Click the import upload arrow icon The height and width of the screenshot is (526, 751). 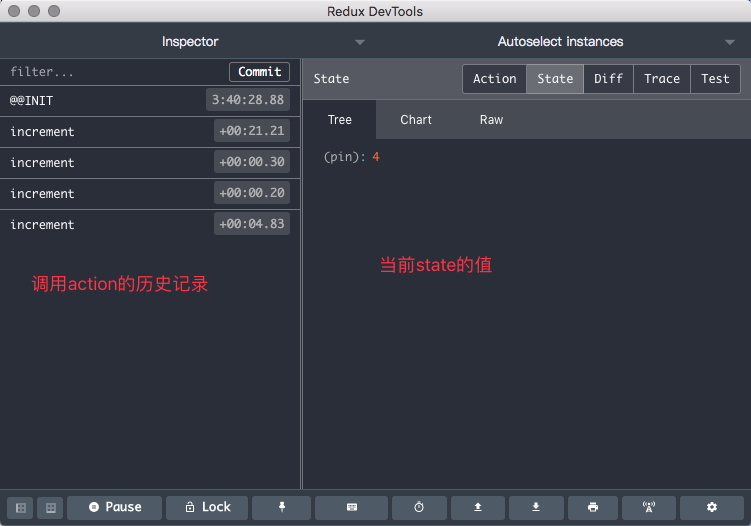(x=478, y=508)
